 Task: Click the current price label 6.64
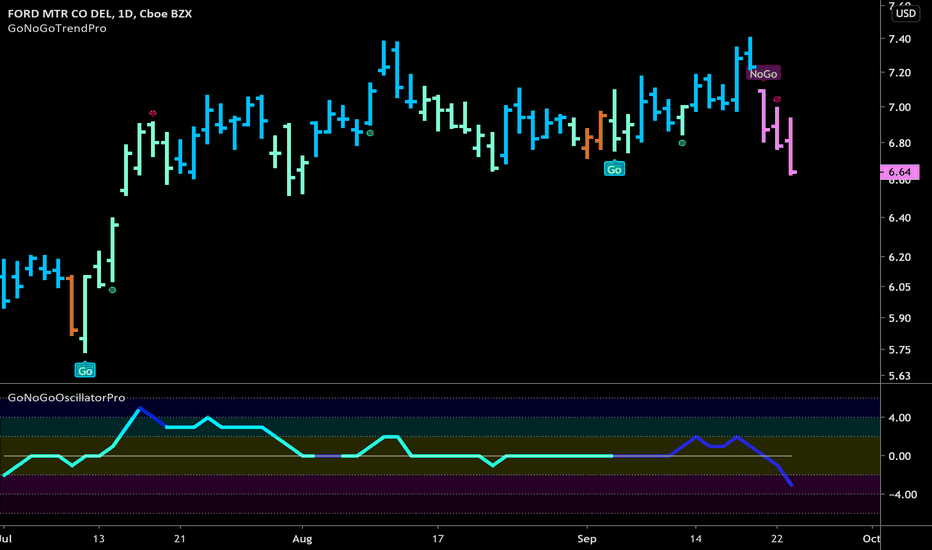(899, 172)
